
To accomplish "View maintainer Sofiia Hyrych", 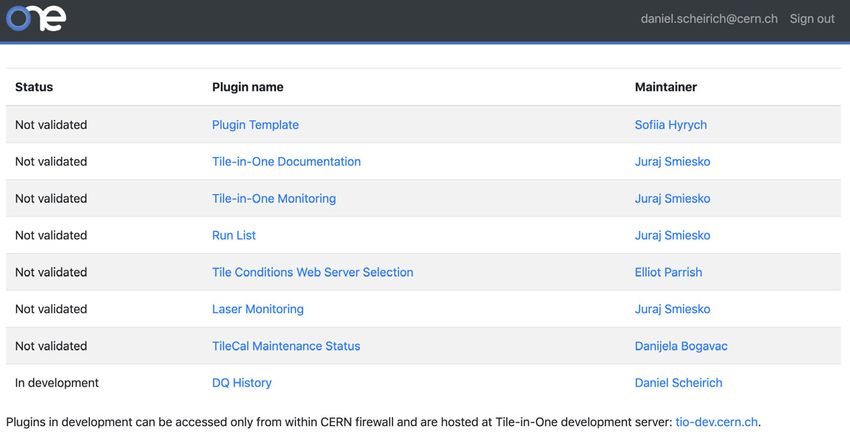I will coord(671,125).
